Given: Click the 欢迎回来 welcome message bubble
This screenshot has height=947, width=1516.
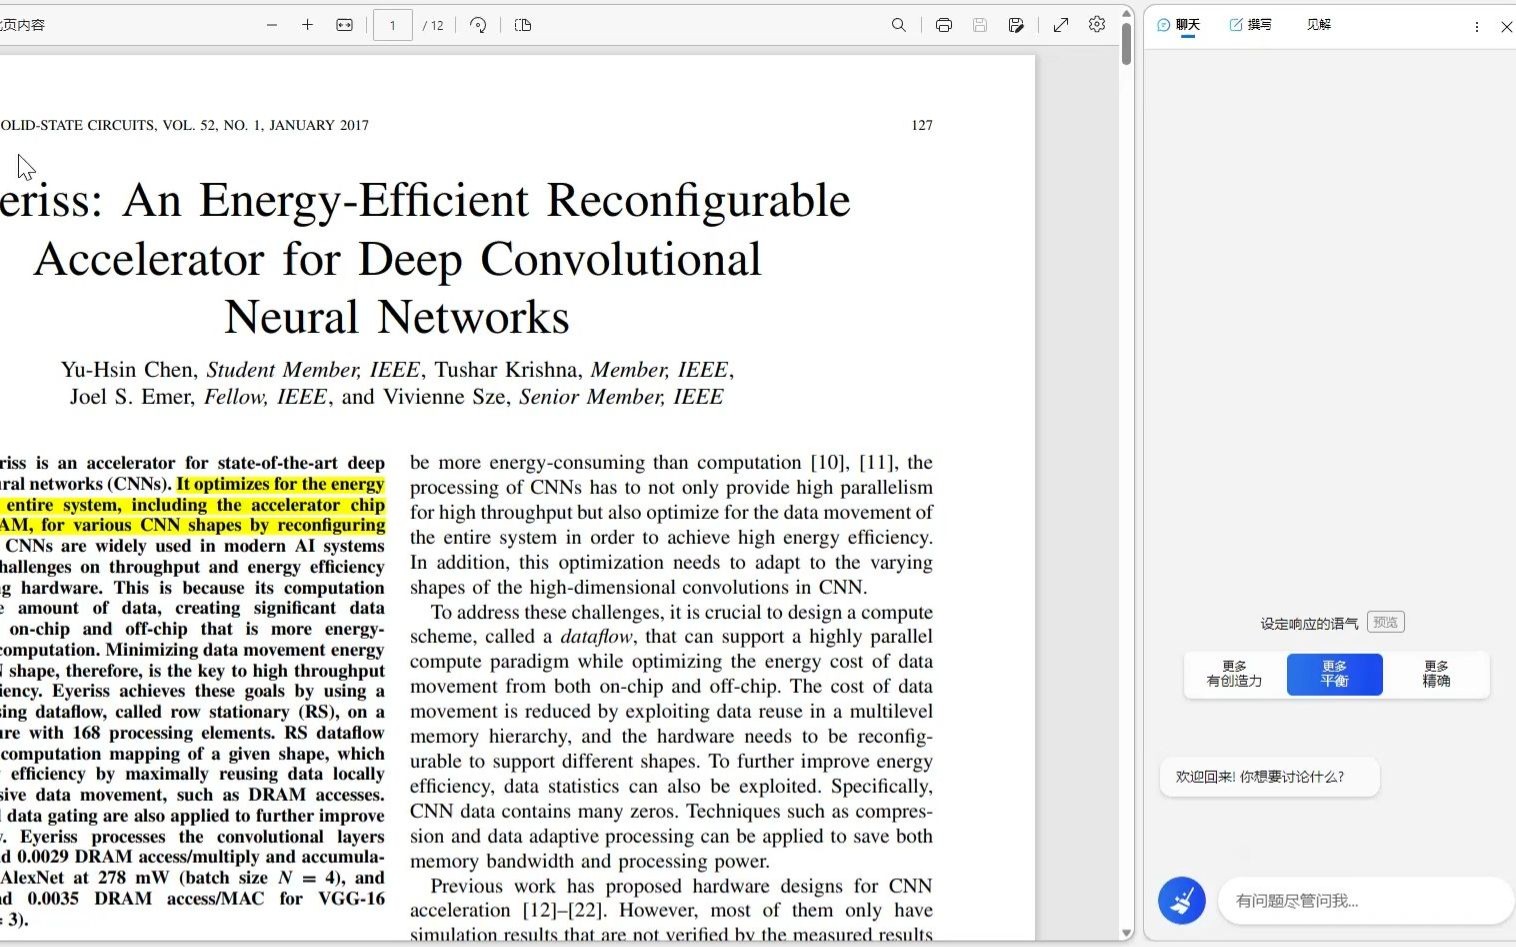Looking at the screenshot, I should [1270, 777].
